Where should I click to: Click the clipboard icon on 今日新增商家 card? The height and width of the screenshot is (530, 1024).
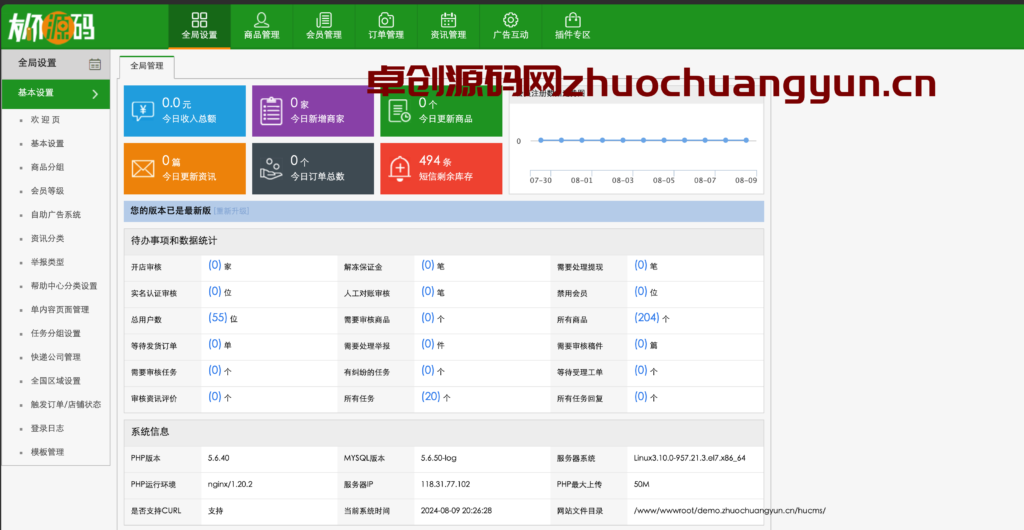coord(271,110)
